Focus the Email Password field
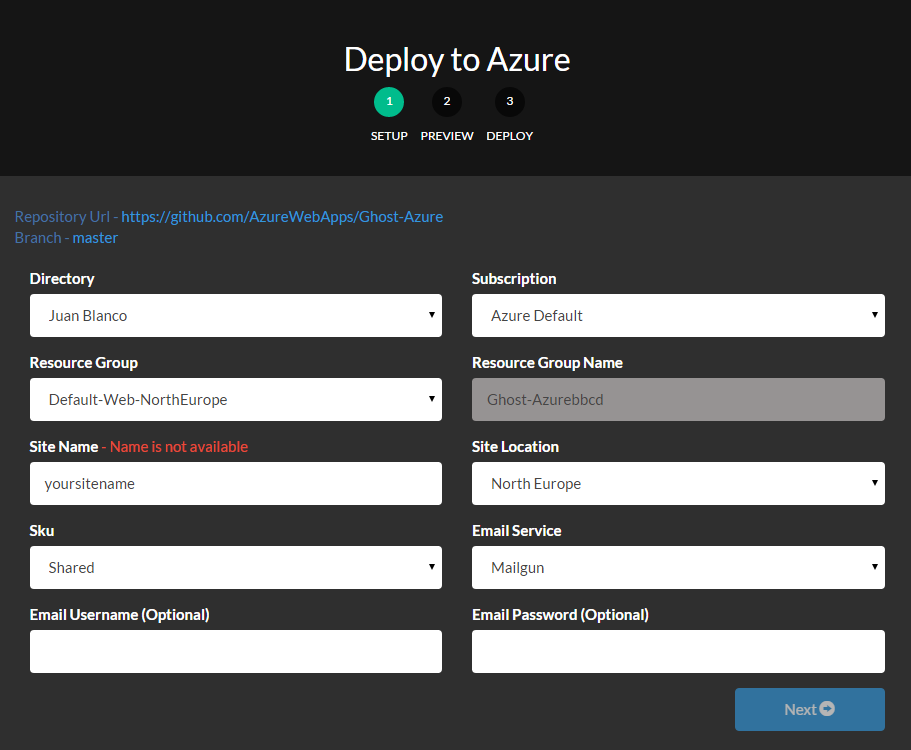This screenshot has width=911, height=750. 678,651
